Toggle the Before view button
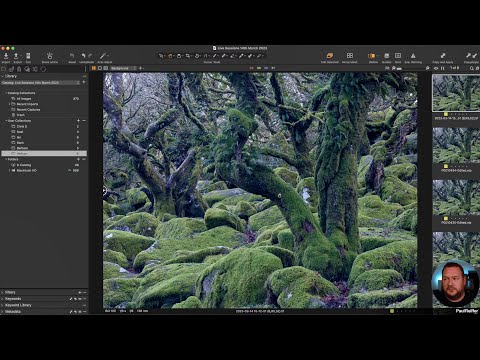480x360 pixels. point(371,56)
